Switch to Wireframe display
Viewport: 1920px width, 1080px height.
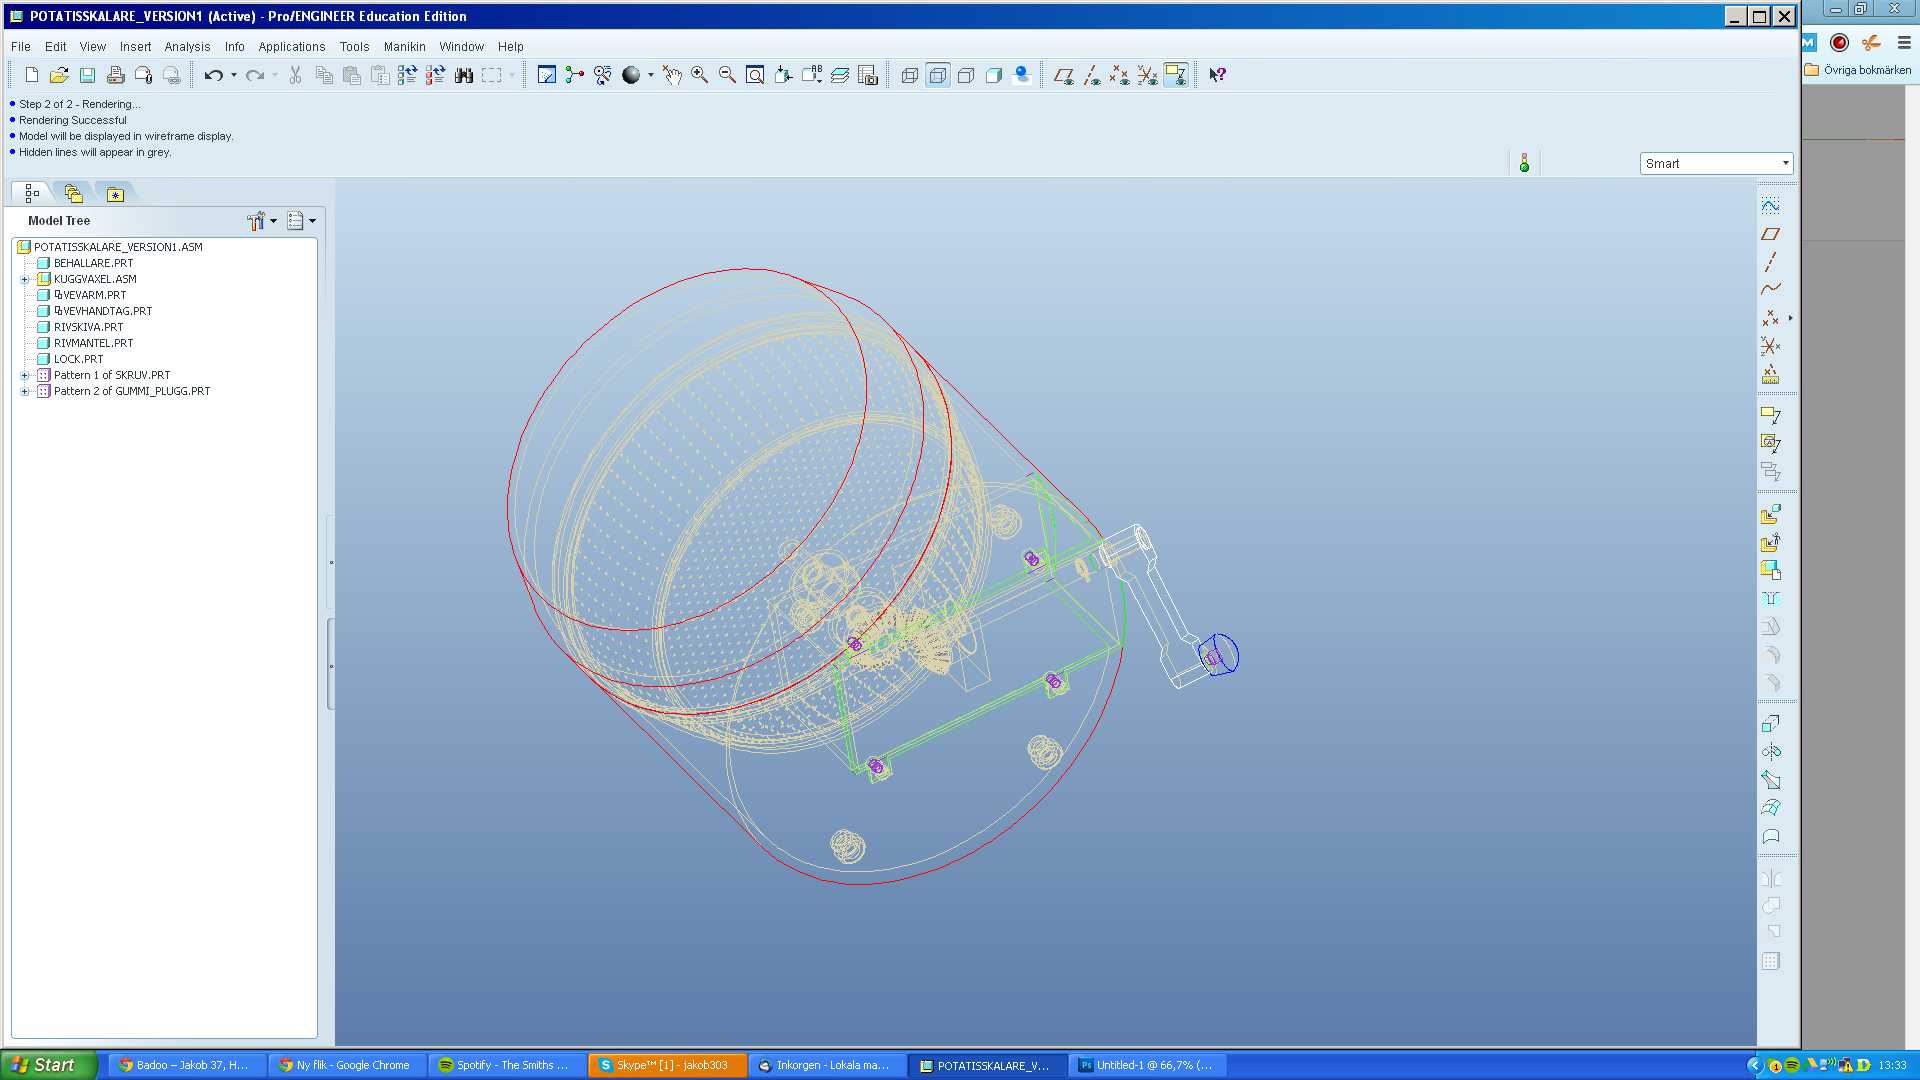(x=910, y=75)
